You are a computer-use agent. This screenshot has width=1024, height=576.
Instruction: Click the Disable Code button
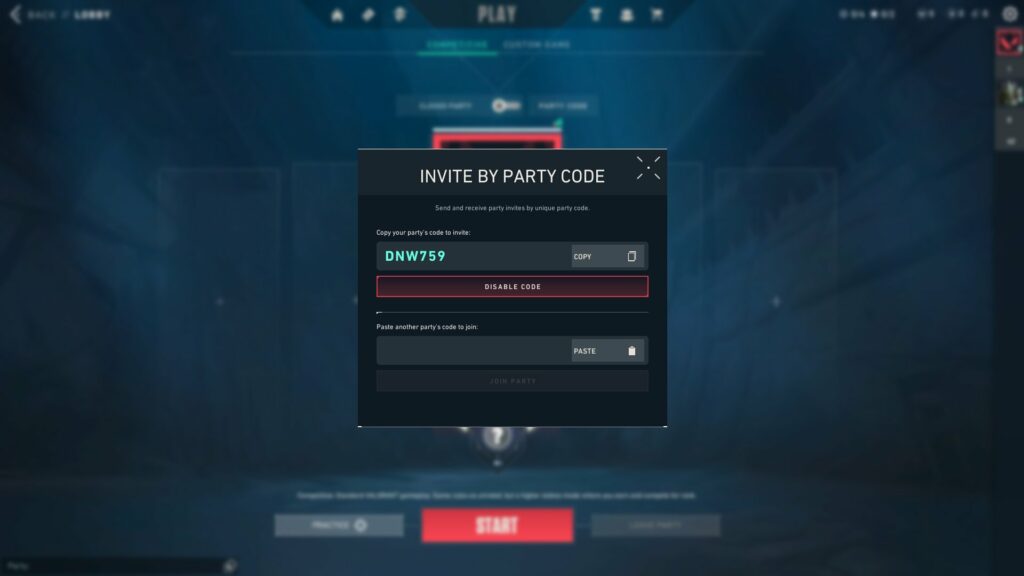[512, 287]
